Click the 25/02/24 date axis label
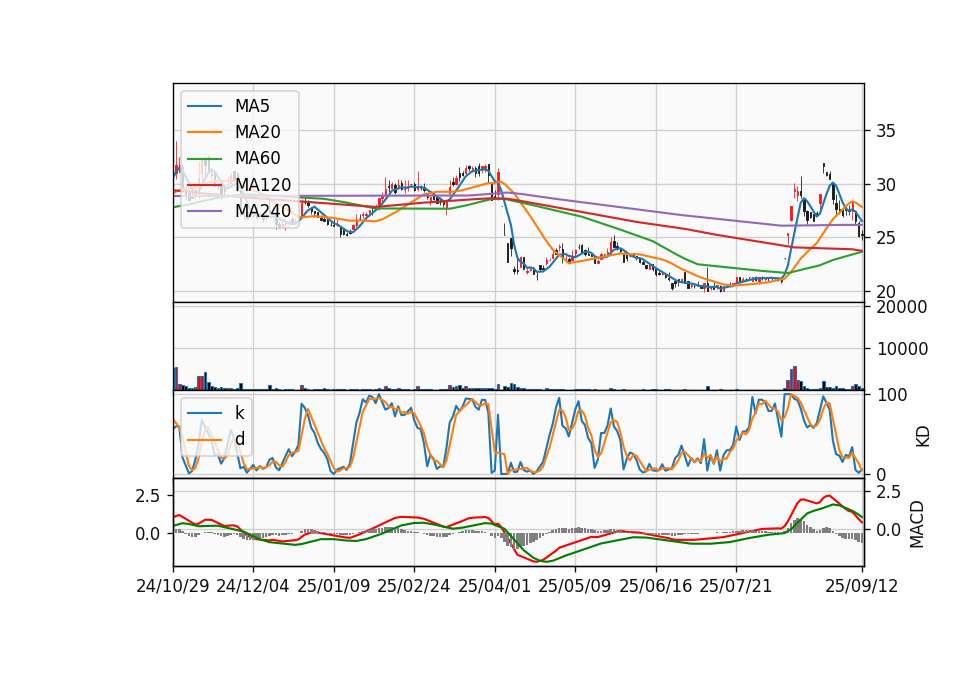The image size is (960, 690). click(414, 586)
